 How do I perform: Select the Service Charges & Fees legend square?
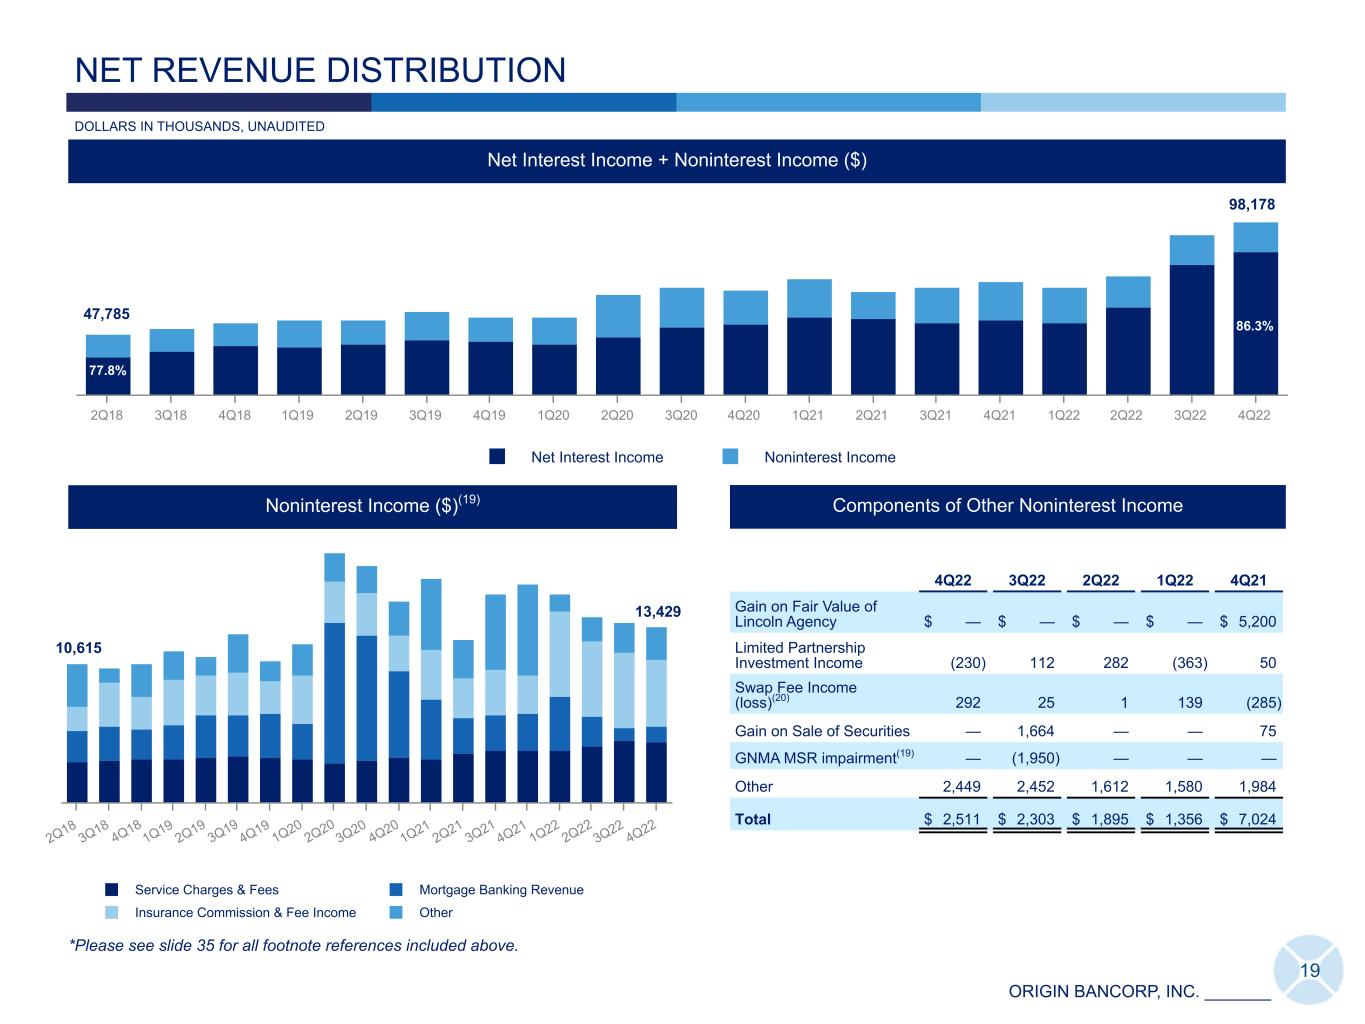point(112,889)
